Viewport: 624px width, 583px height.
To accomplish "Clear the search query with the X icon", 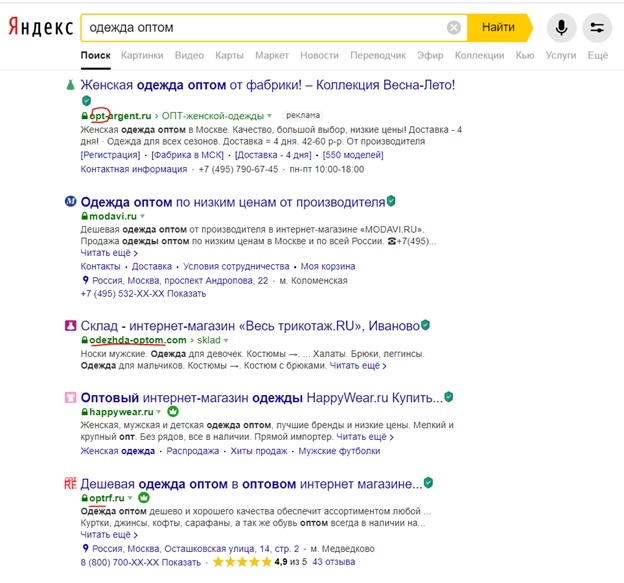I will pos(454,27).
